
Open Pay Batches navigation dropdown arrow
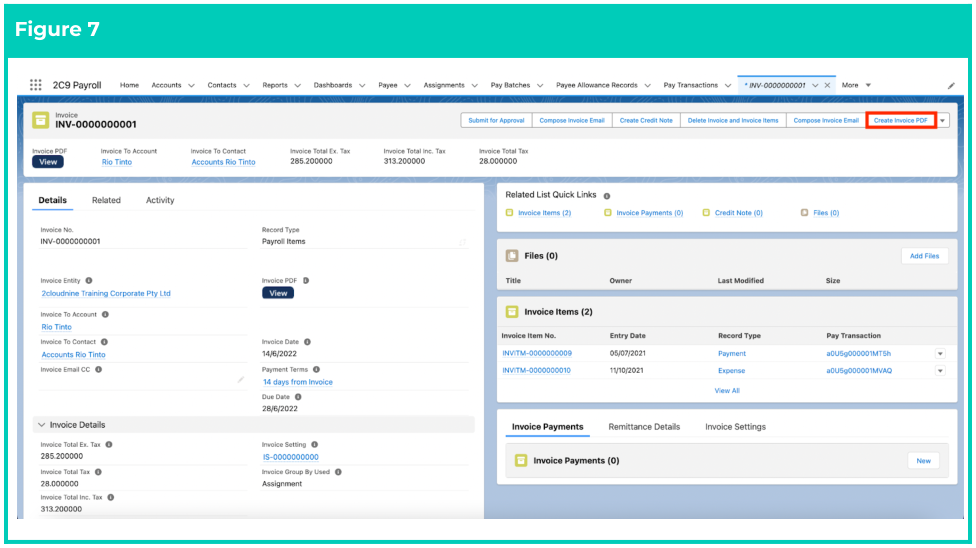[540, 85]
